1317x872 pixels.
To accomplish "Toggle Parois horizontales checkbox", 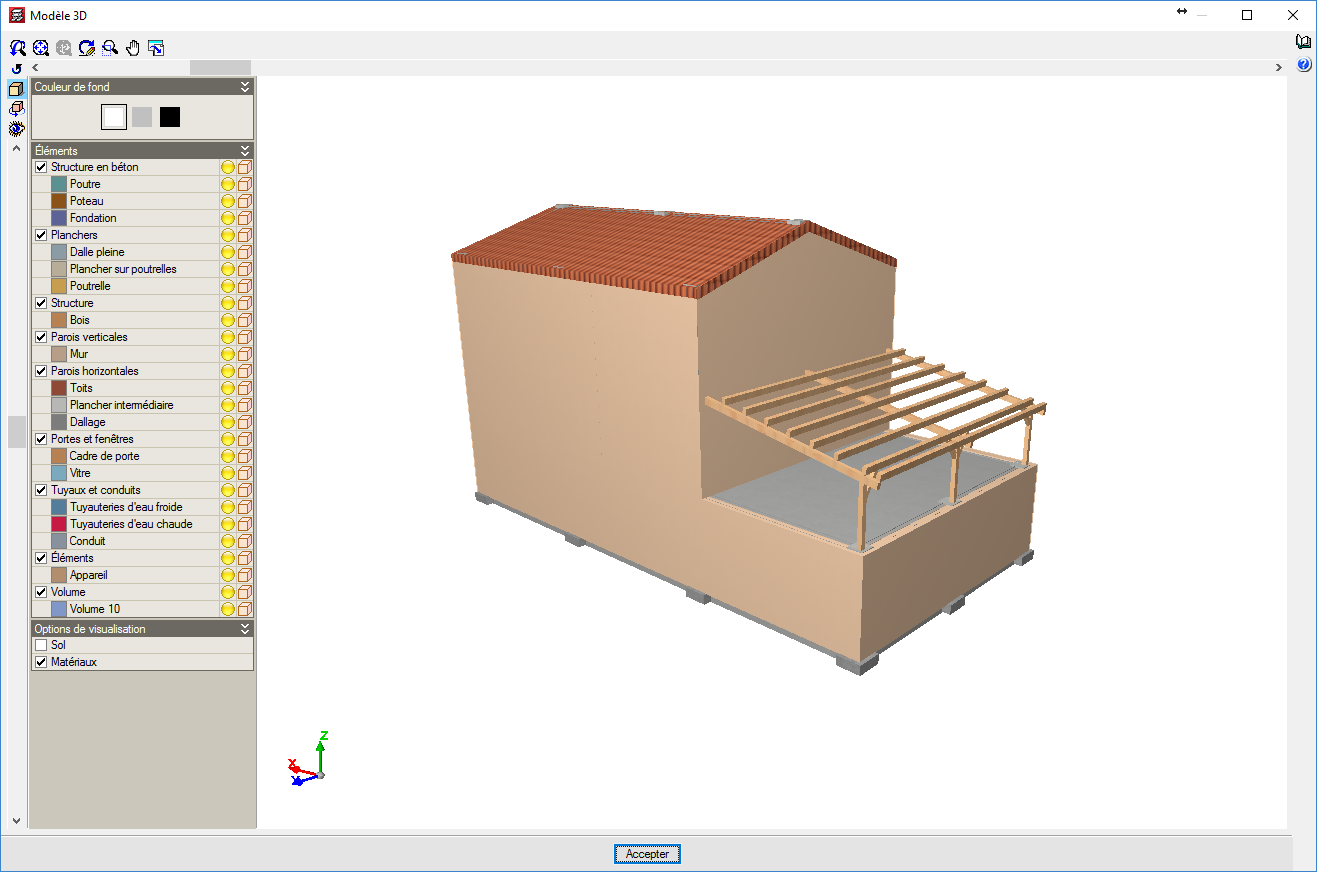I will 41,371.
